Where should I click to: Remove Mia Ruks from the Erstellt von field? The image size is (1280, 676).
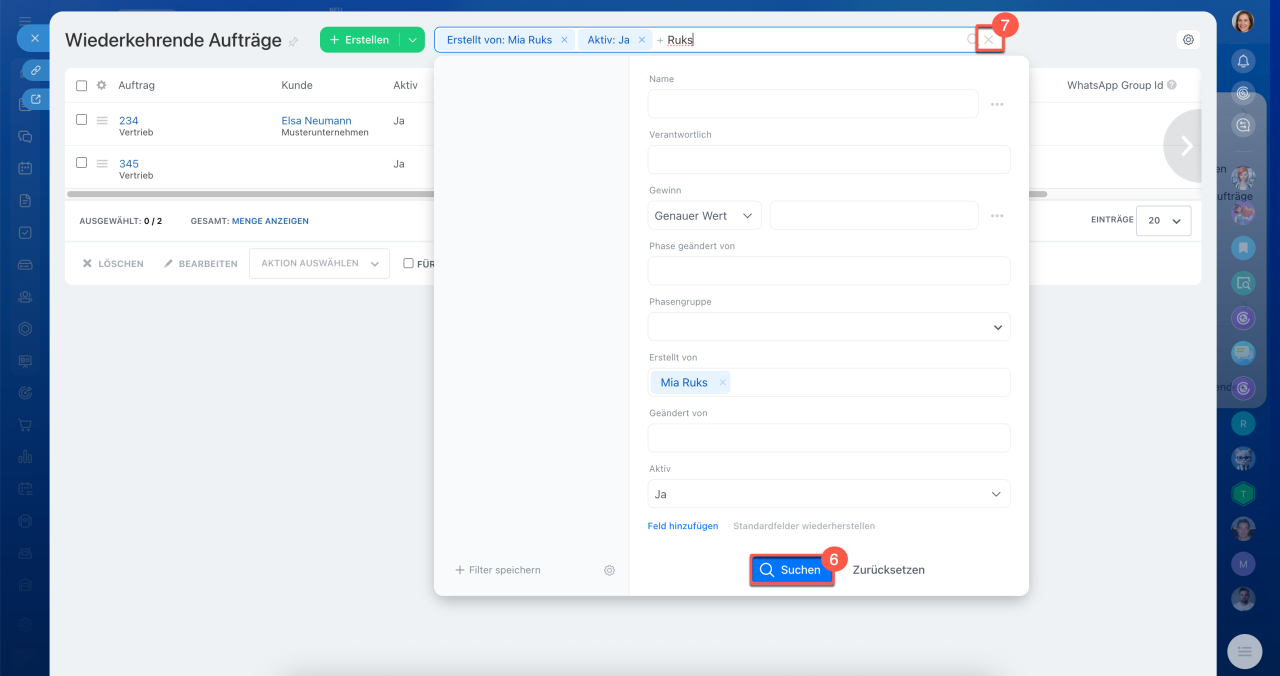722,382
